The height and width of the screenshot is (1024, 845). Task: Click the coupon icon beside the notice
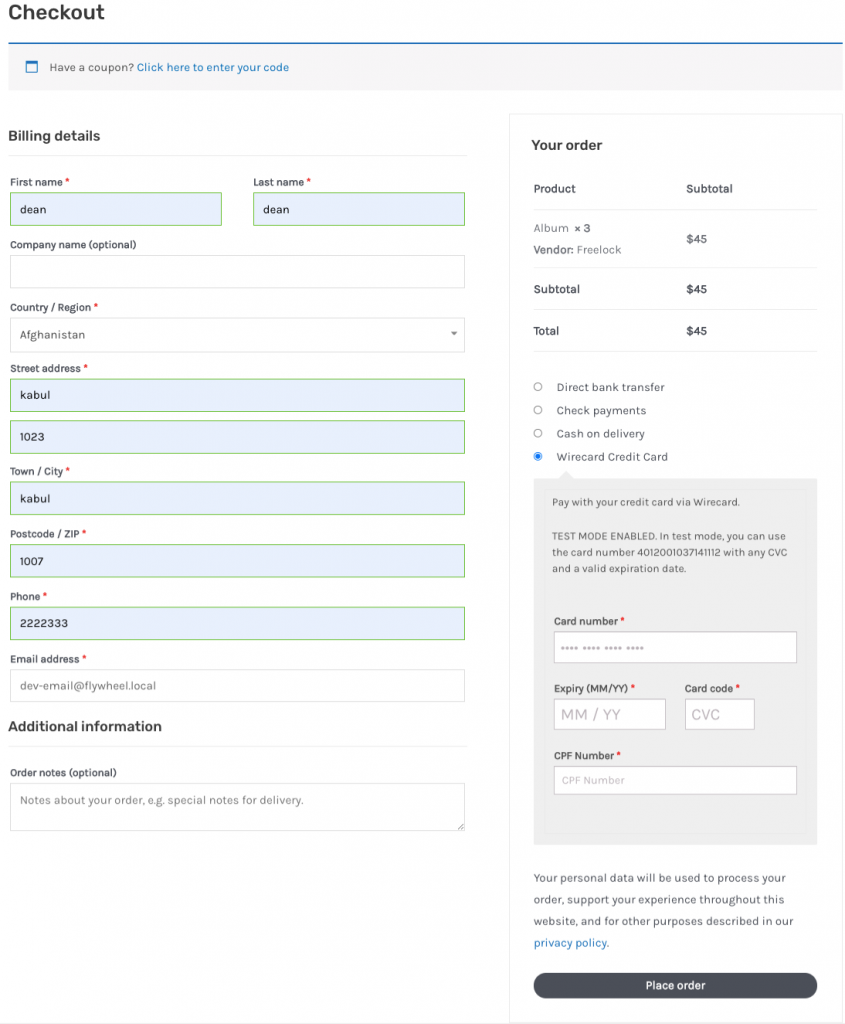click(x=31, y=67)
